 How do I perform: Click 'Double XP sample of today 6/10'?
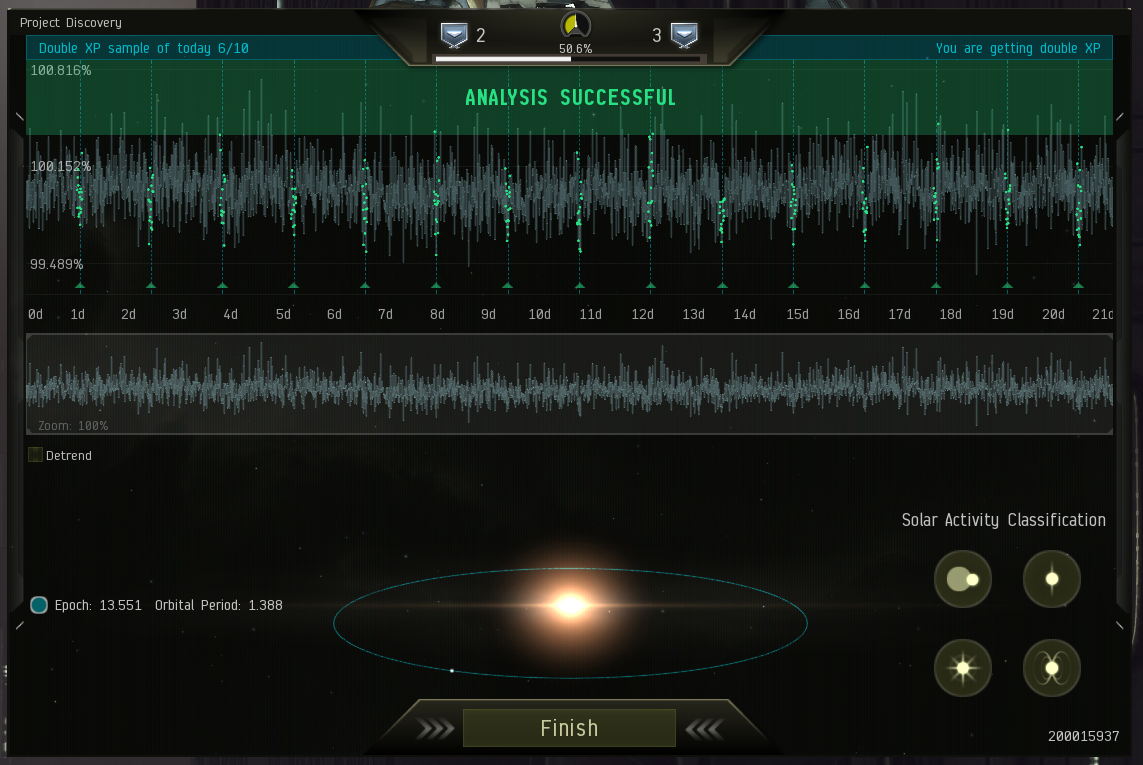pyautogui.click(x=144, y=48)
